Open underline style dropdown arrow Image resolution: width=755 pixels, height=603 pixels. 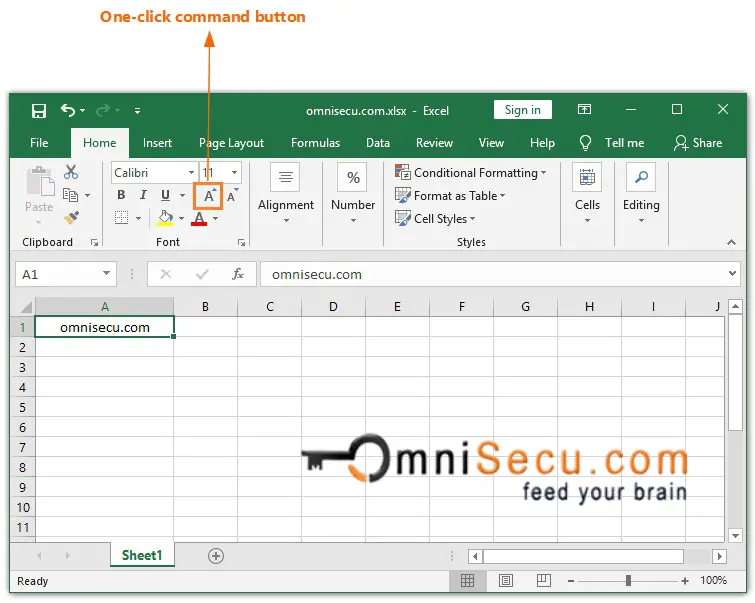point(182,196)
